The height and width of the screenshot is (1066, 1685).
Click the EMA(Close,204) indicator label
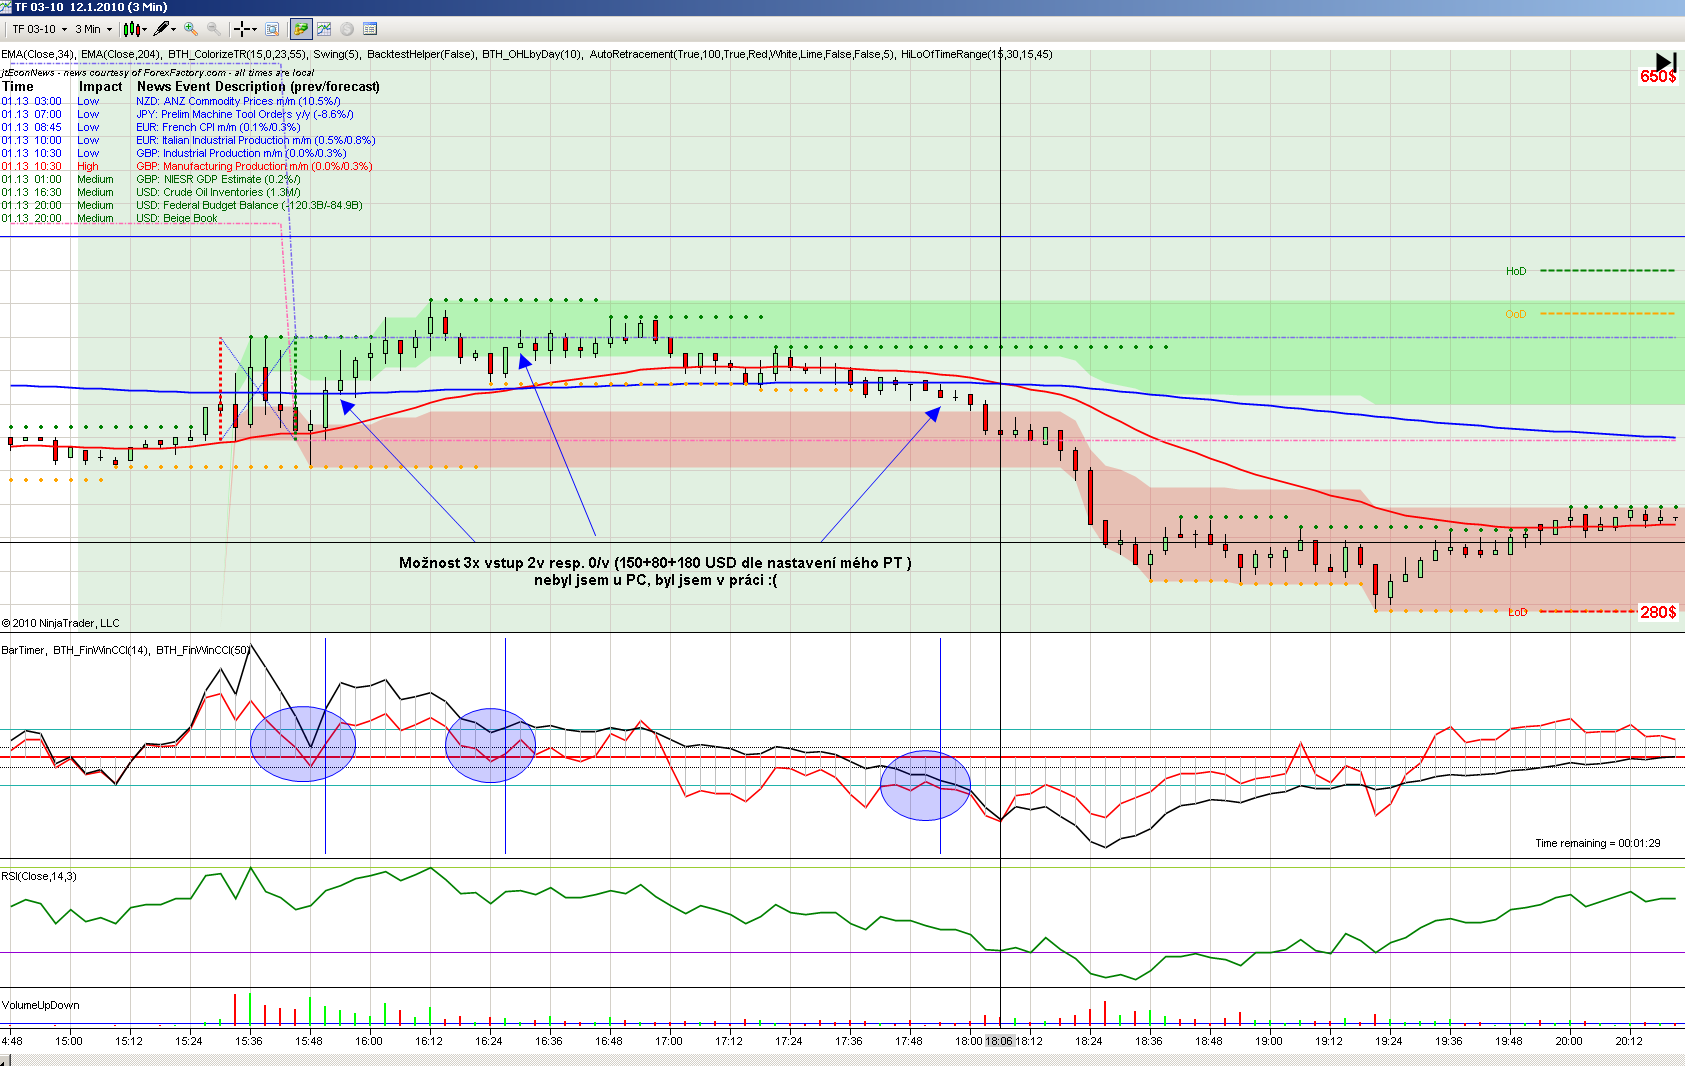pyautogui.click(x=121, y=54)
